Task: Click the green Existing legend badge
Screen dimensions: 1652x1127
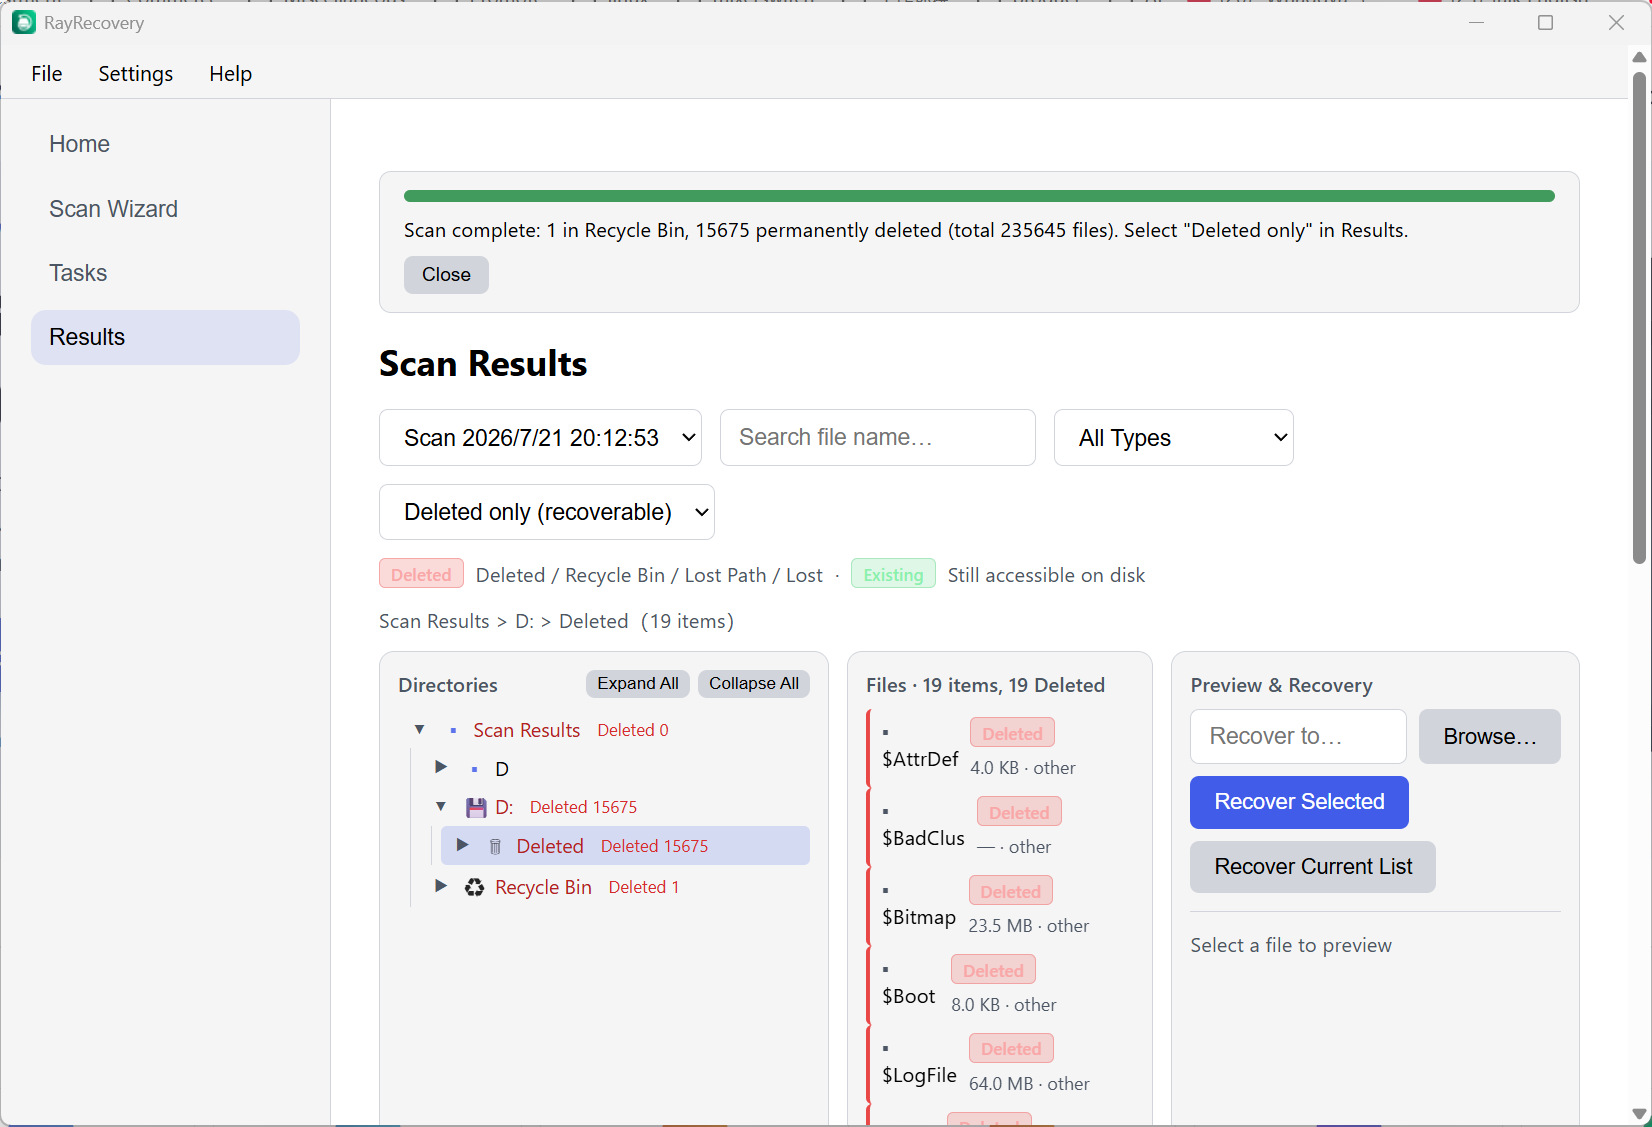Action: 893,574
